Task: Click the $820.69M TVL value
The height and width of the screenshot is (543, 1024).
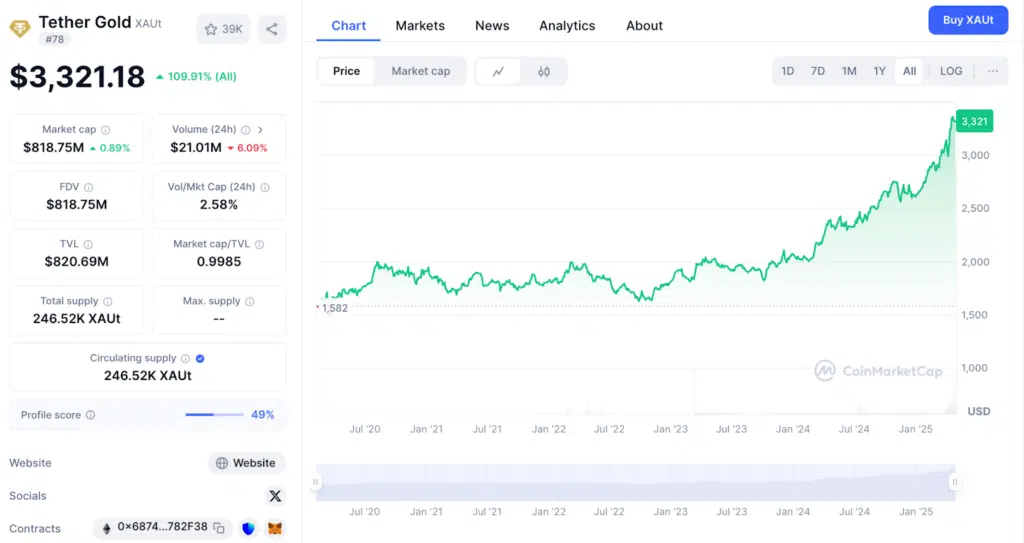Action: click(x=76, y=261)
